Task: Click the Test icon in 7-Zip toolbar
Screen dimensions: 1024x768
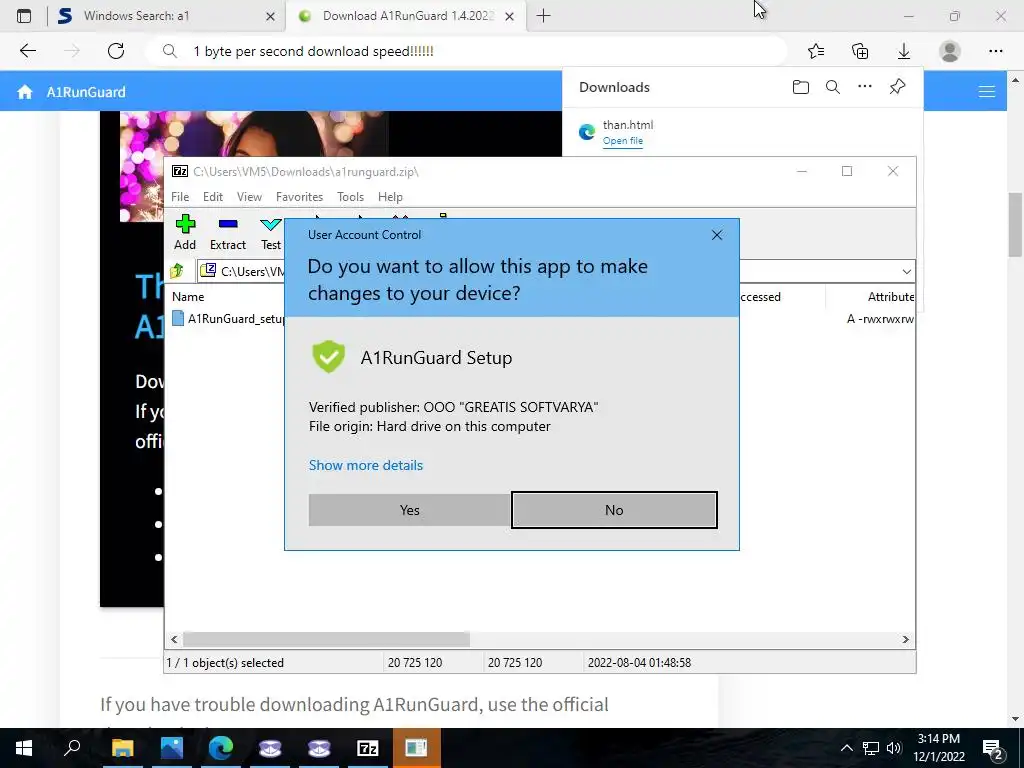Action: [x=270, y=232]
